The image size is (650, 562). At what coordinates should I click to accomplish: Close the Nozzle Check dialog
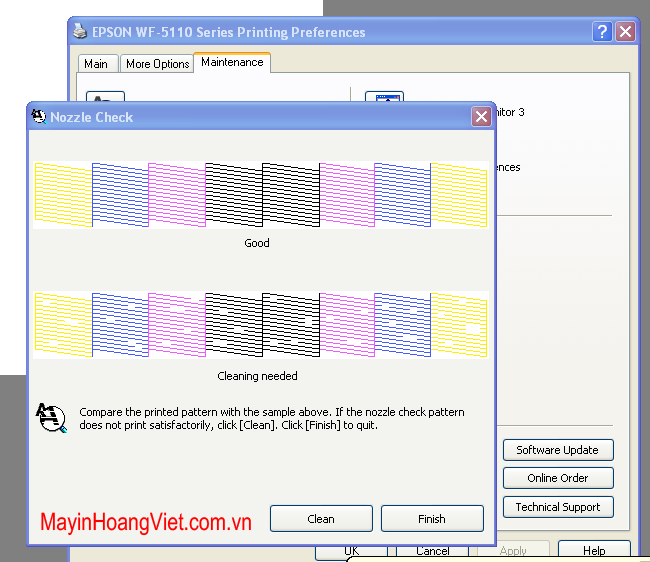[481, 116]
